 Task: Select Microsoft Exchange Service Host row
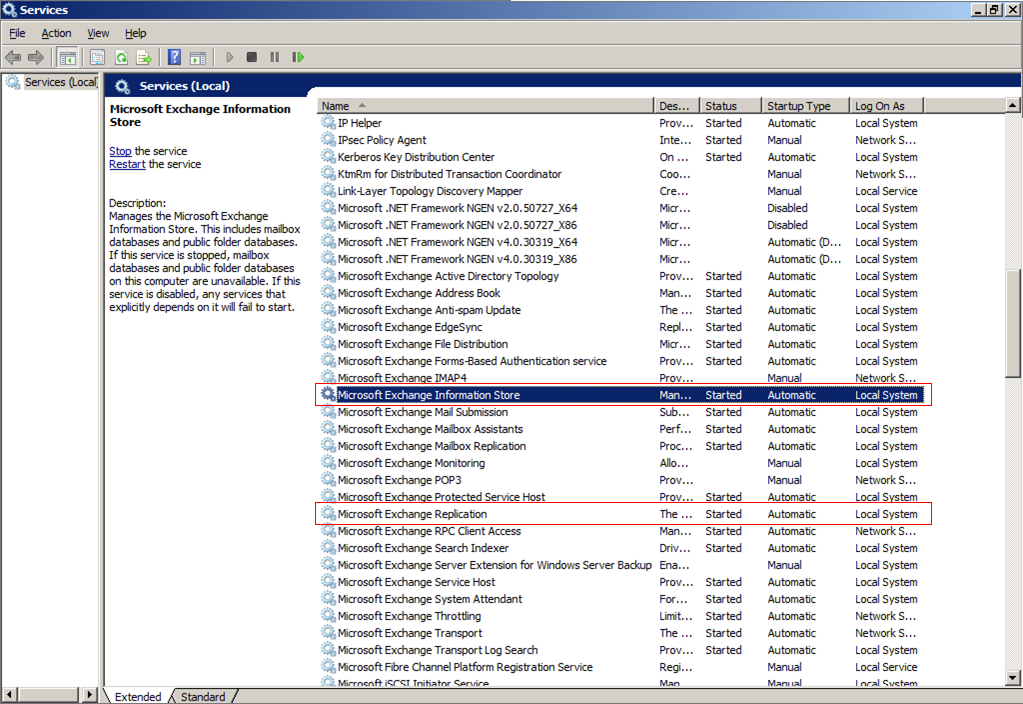coord(622,582)
